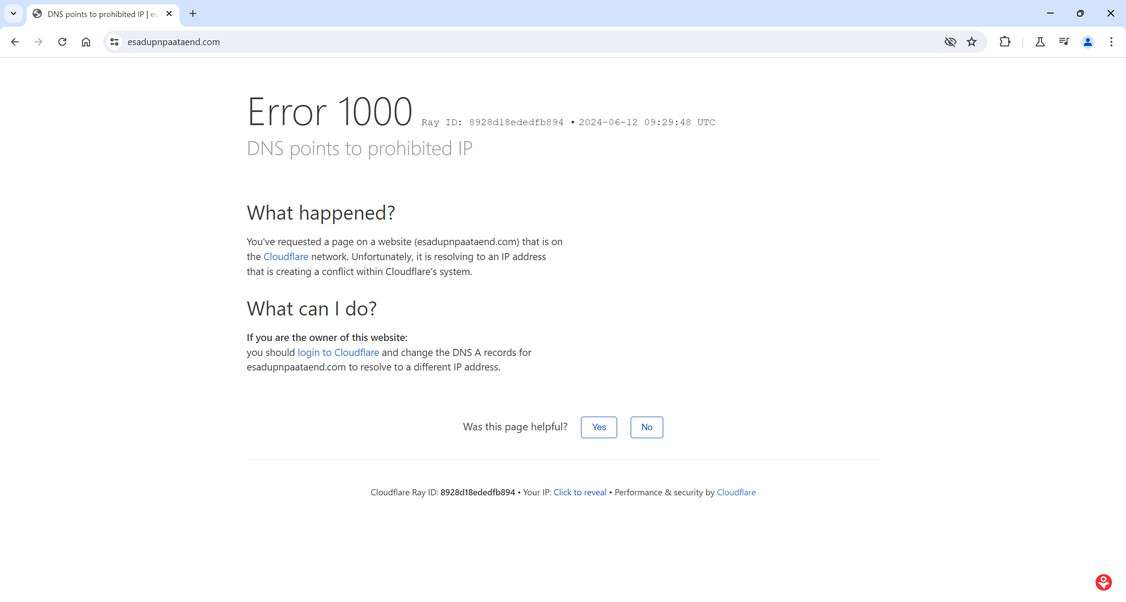Image resolution: width=1126 pixels, height=602 pixels.
Task: Open the Chrome three-dot menu
Action: coord(1111,42)
